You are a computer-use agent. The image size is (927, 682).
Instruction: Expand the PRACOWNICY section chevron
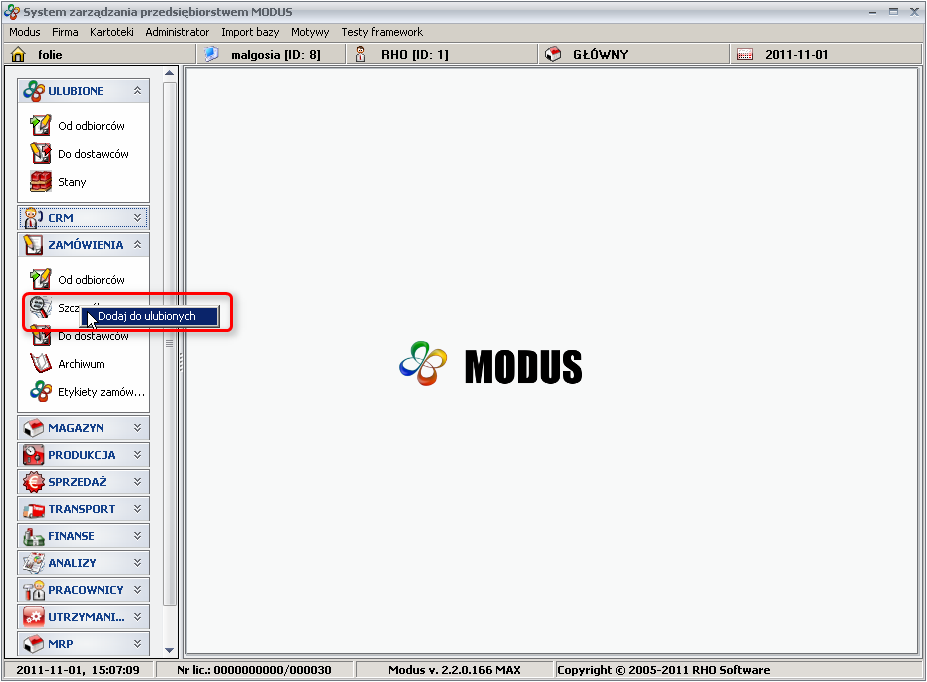pyautogui.click(x=137, y=589)
